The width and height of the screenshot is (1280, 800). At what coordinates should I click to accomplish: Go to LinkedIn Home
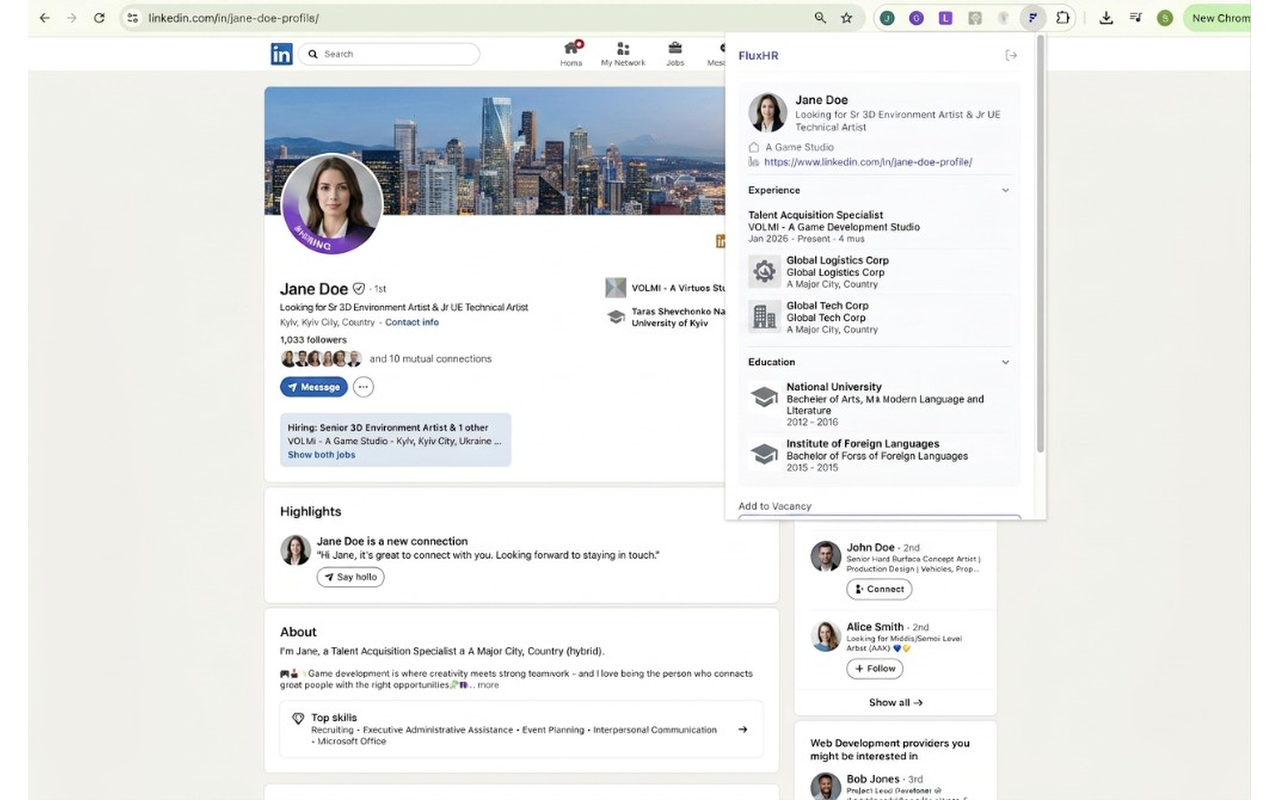(x=571, y=54)
